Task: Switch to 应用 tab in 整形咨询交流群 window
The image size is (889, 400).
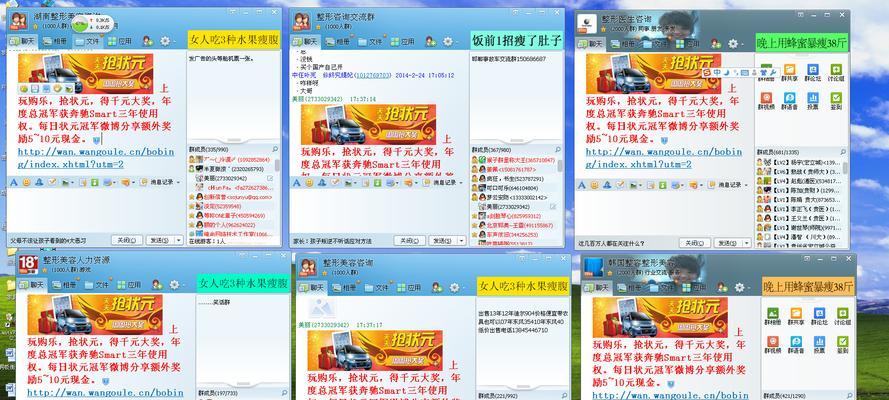Action: click(402, 41)
